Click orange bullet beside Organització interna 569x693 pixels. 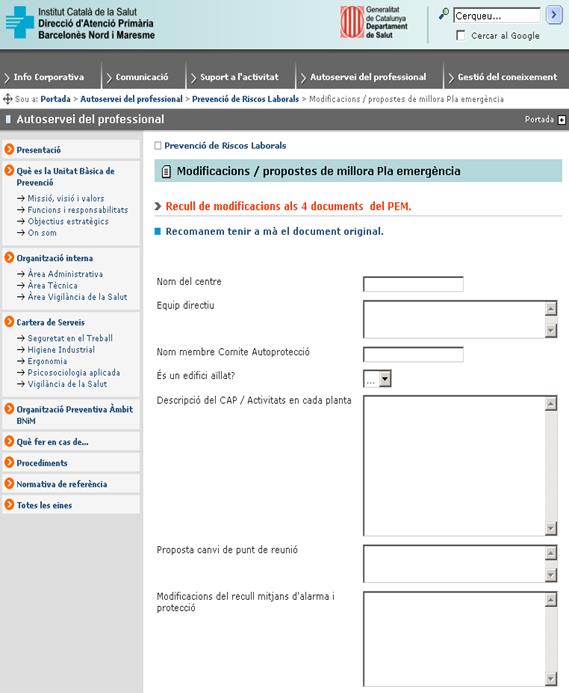pos(9,257)
